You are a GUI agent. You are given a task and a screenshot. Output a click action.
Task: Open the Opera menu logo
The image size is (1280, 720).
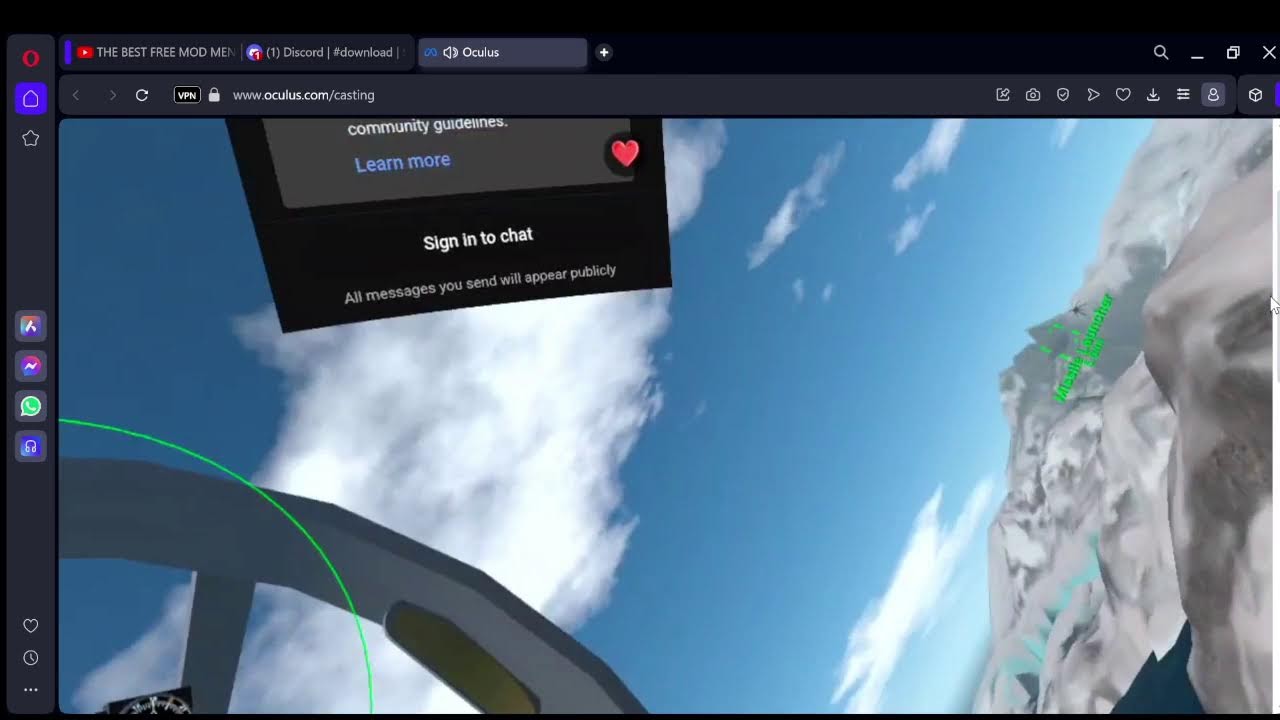[30, 58]
